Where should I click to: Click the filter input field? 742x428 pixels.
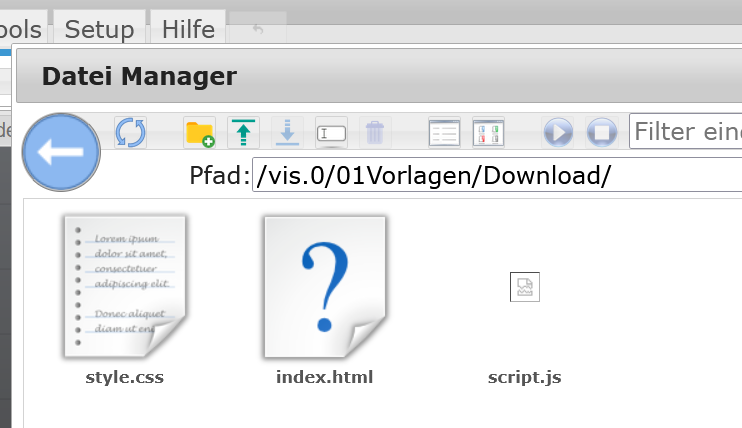coord(686,131)
